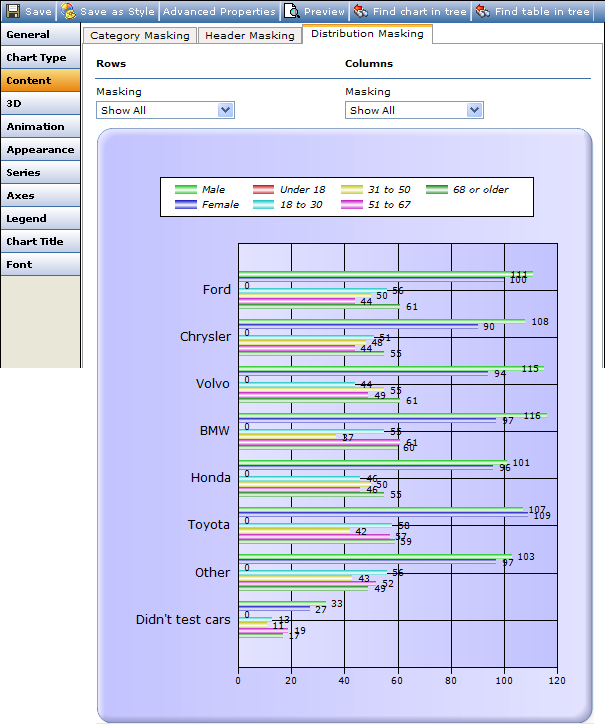Open the 3D settings section
This screenshot has width=605, height=725.
[x=40, y=104]
